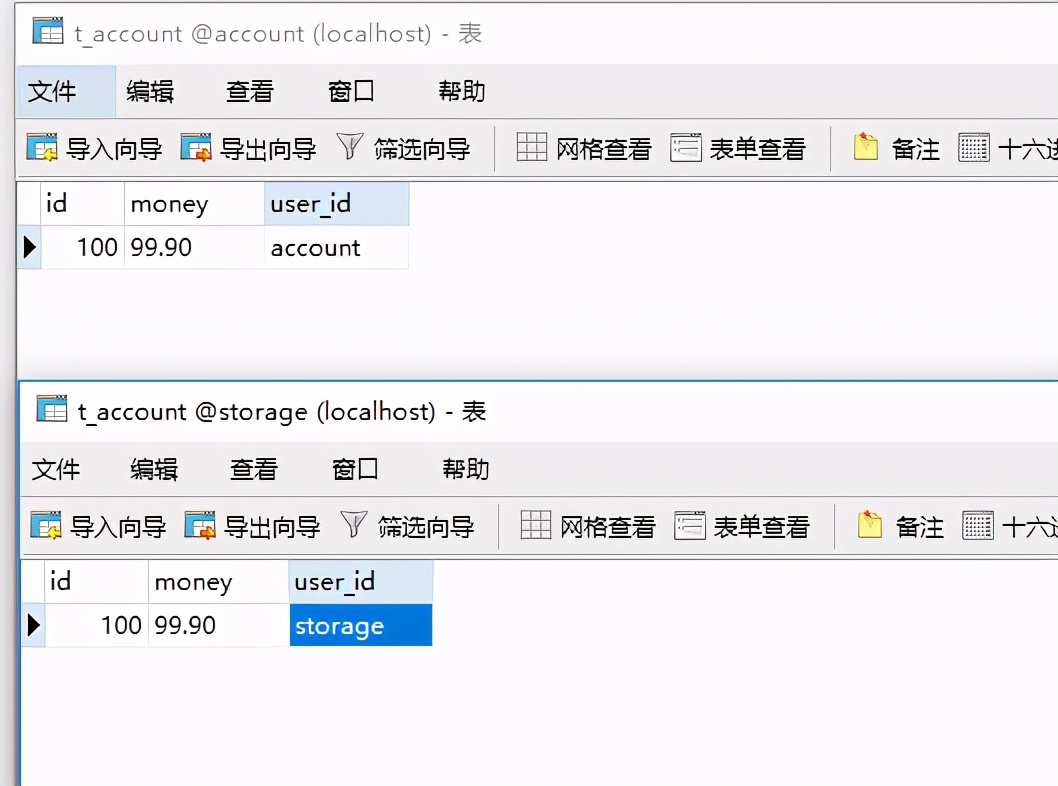1058x786 pixels.
Task: Open the 文件 file menu in bottom window
Action: coord(57,469)
